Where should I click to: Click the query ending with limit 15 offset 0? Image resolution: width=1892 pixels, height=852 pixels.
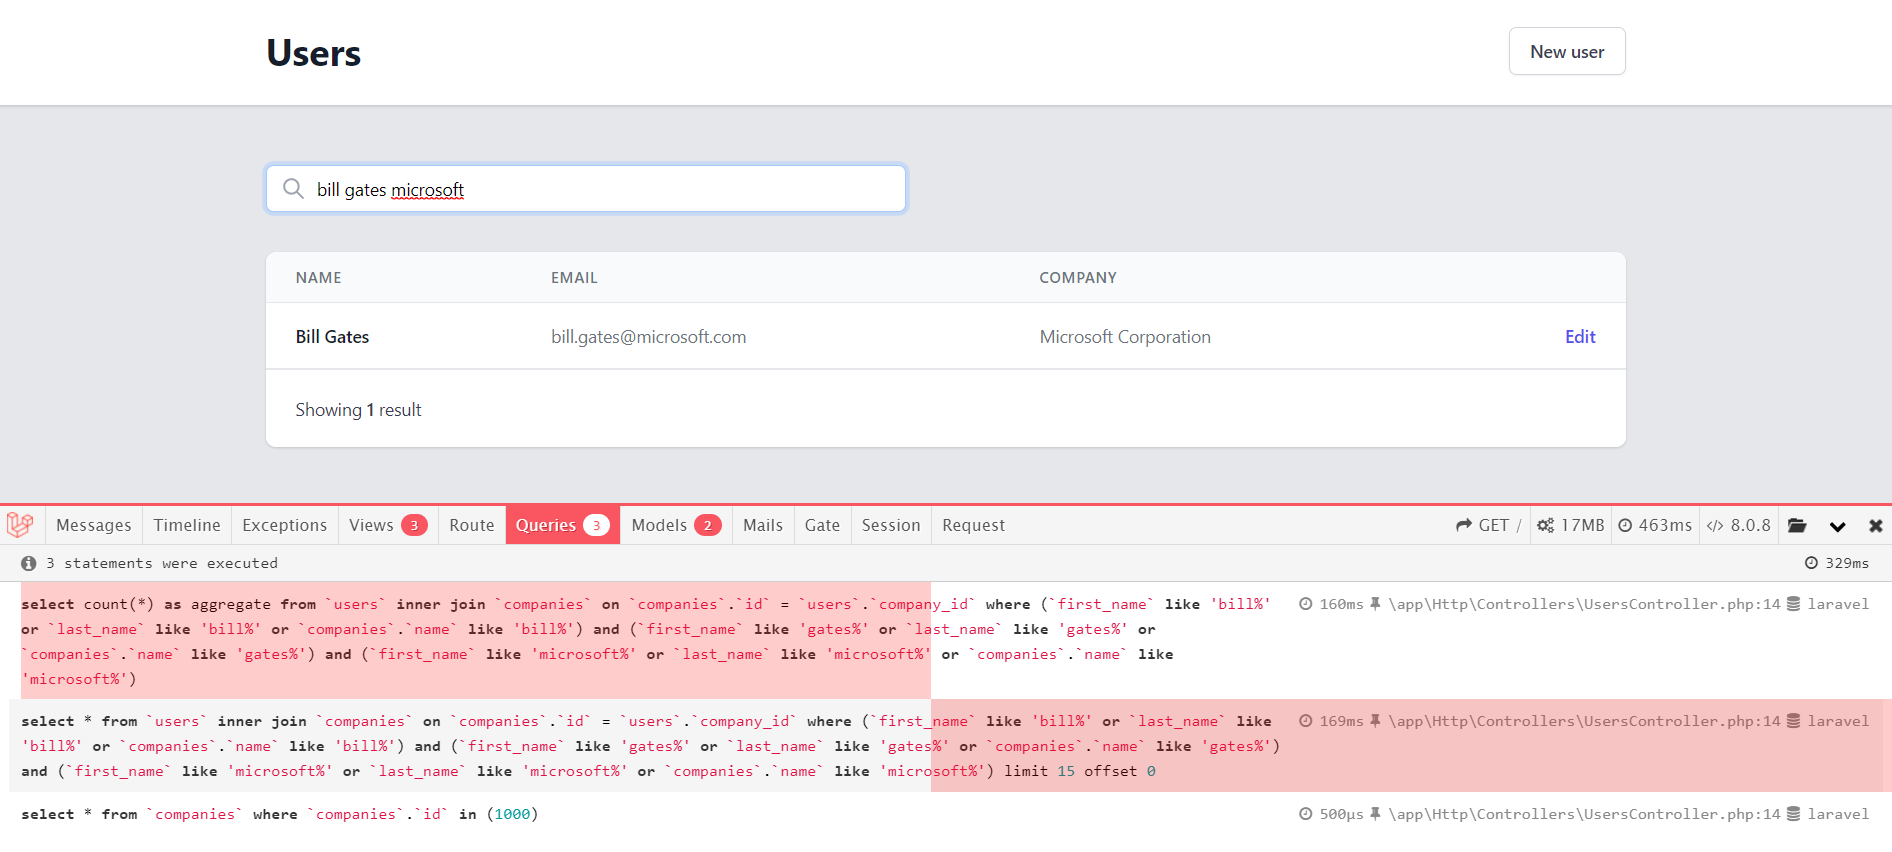click(651, 746)
